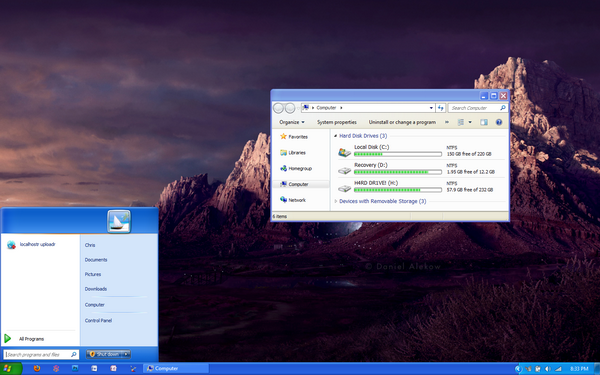Open Firefox from the taskbar
The height and width of the screenshot is (375, 600).
point(37,368)
